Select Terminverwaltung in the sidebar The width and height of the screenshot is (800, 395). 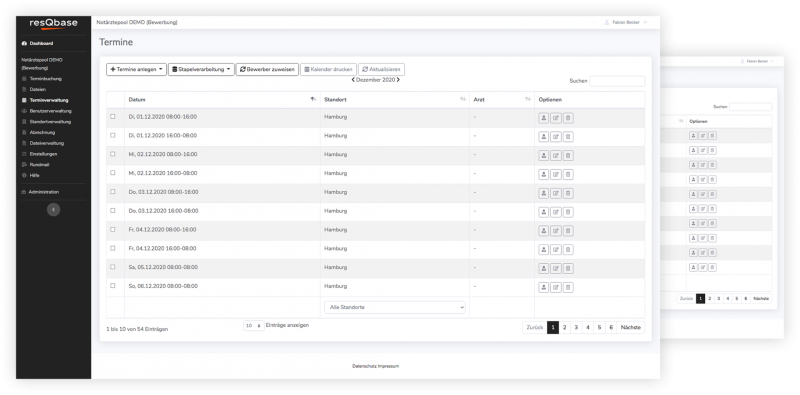45,100
